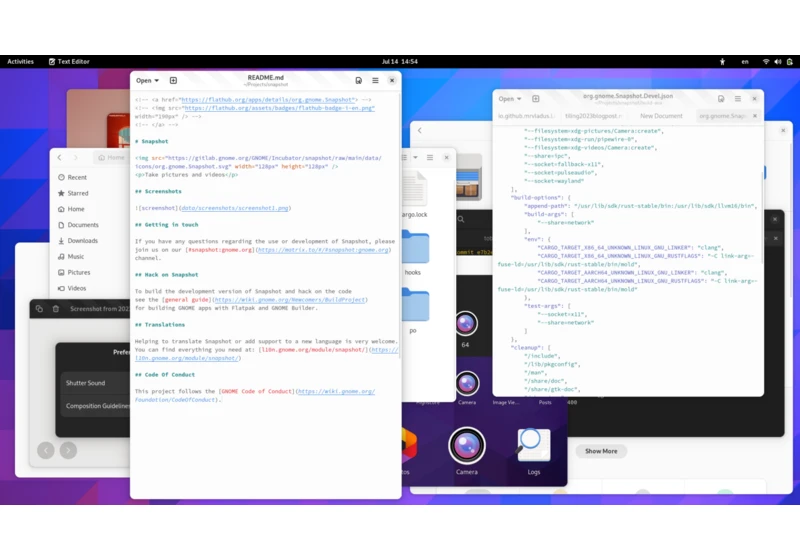800x560 pixels.
Task: Open the flathub.org apps details link in README
Action: coord(267,100)
